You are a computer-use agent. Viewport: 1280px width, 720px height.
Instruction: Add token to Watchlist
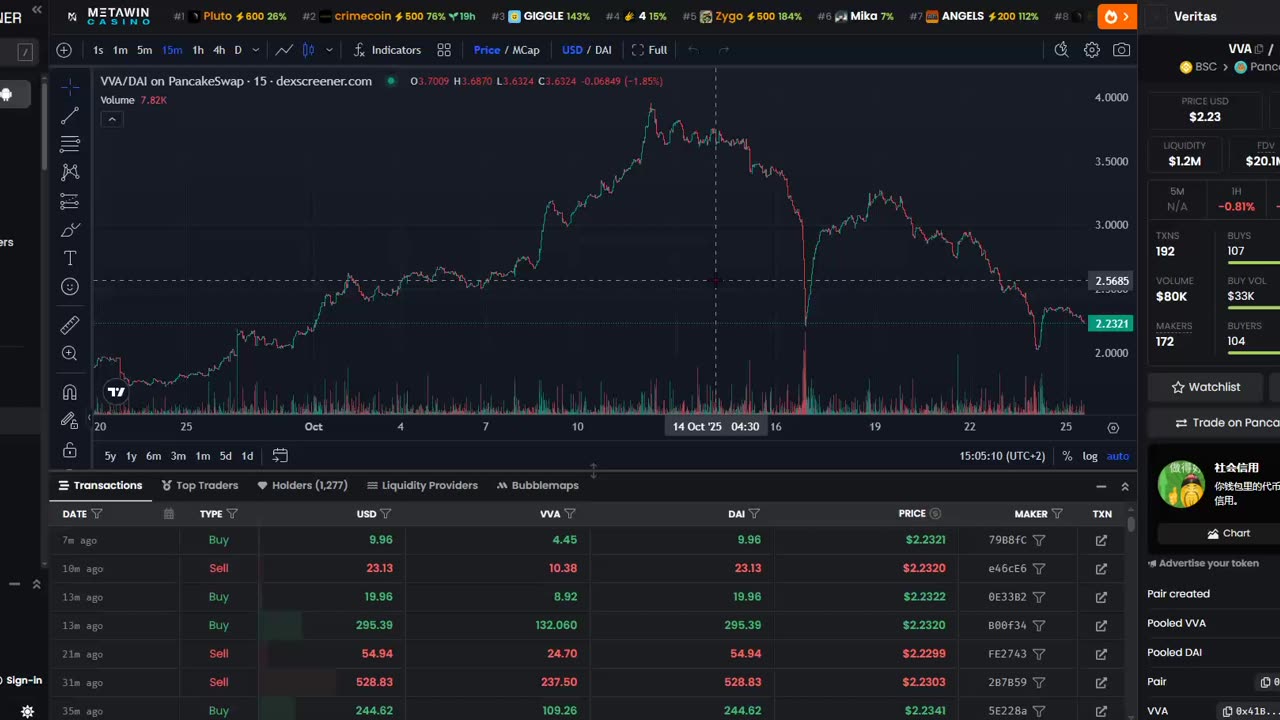(1206, 387)
